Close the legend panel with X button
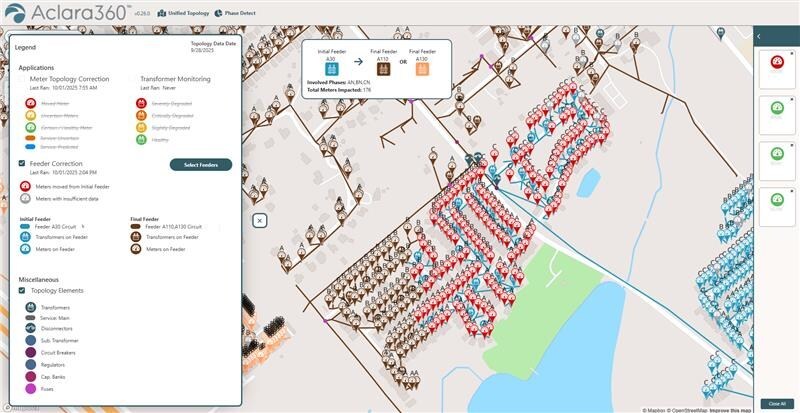The height and width of the screenshot is (413, 800). 259,220
